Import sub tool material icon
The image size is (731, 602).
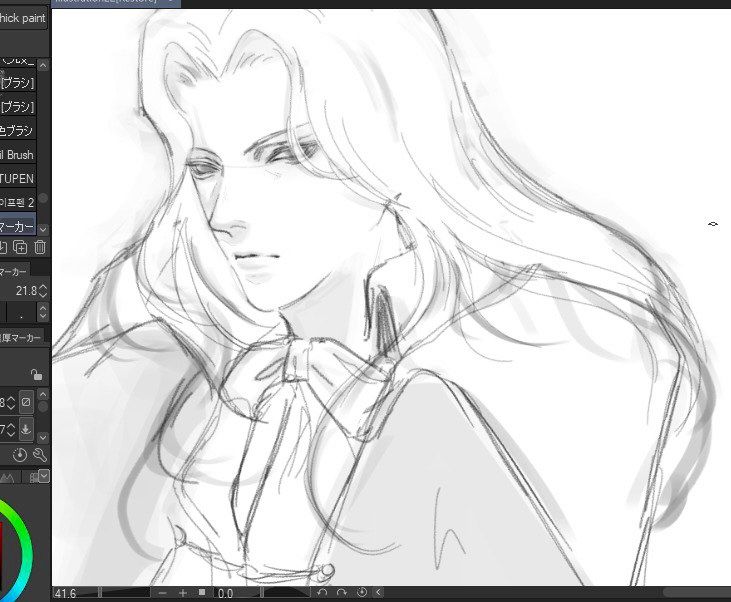3,247
